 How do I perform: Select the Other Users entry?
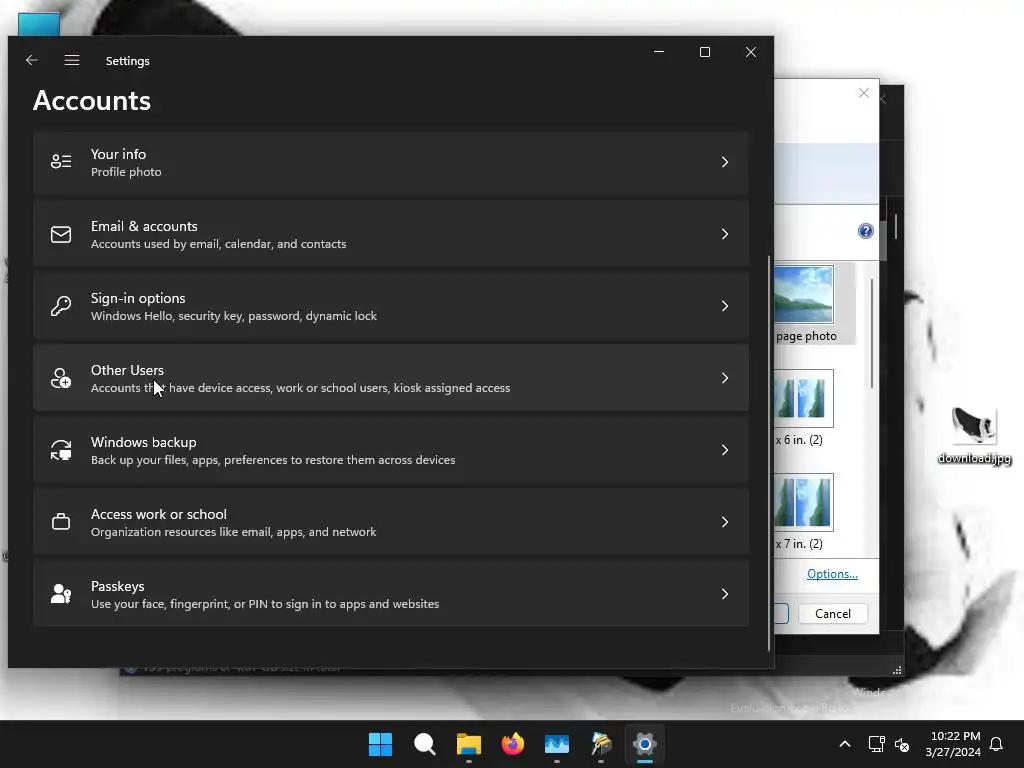(x=391, y=378)
